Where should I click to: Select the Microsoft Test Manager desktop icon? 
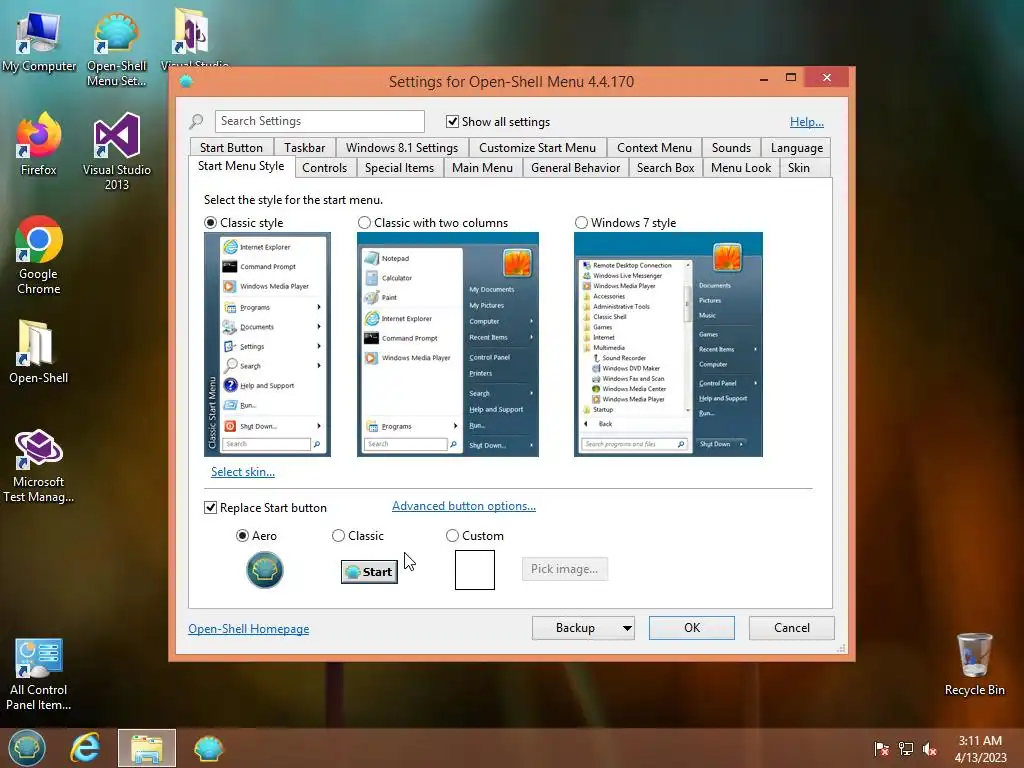(39, 466)
